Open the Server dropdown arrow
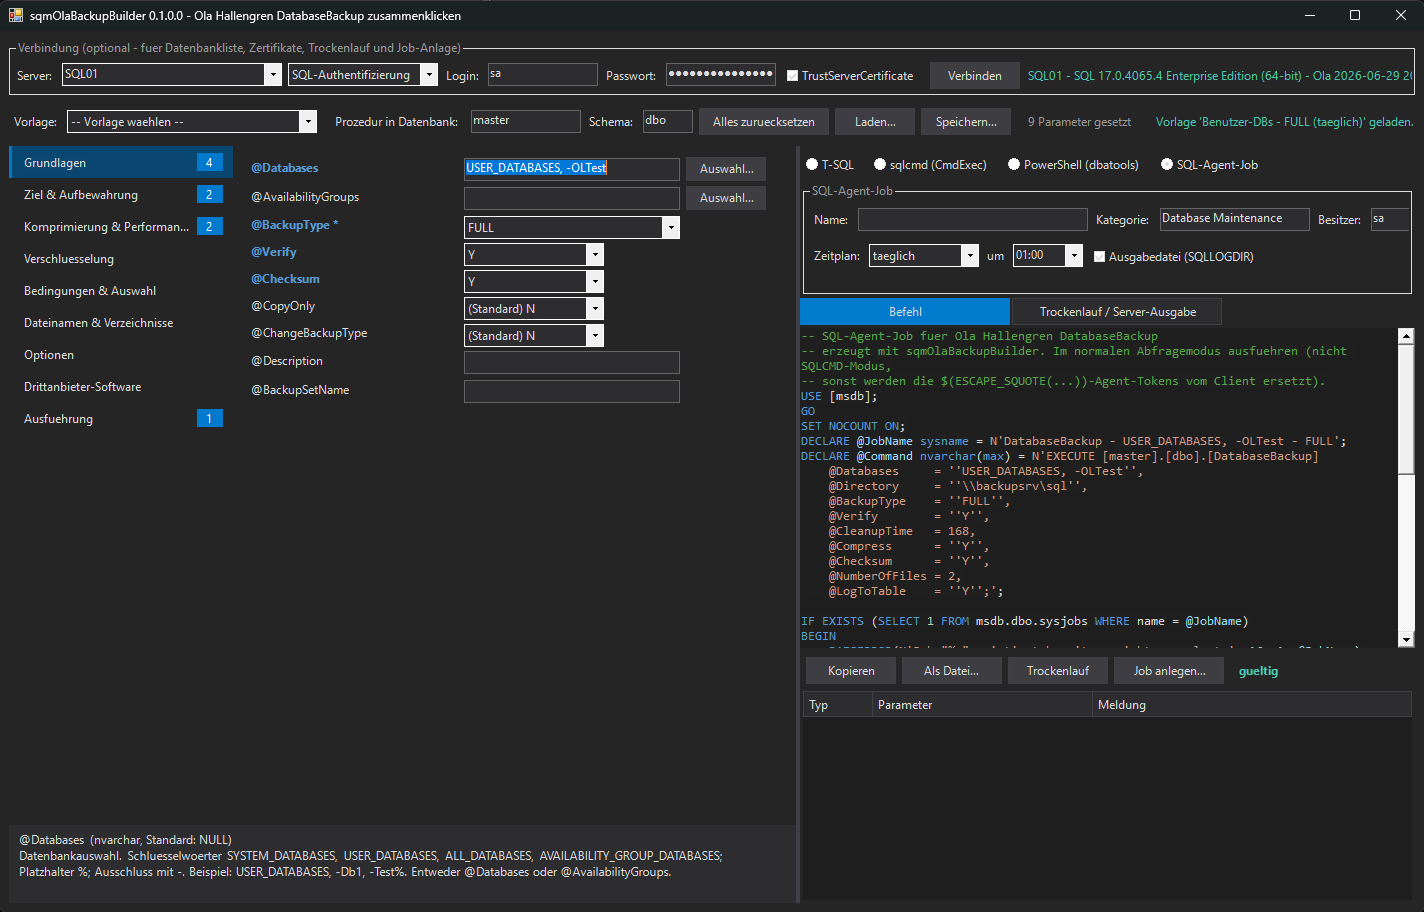Viewport: 1424px width, 912px height. click(272, 74)
